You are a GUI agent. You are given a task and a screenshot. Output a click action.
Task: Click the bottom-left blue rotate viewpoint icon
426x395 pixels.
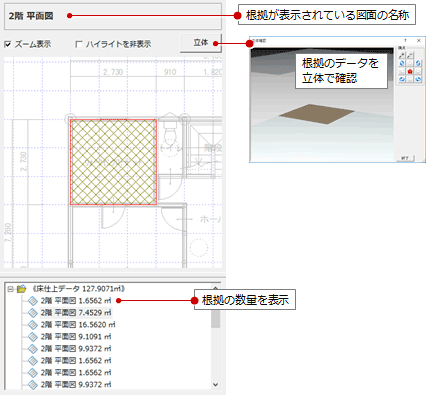coord(402,79)
